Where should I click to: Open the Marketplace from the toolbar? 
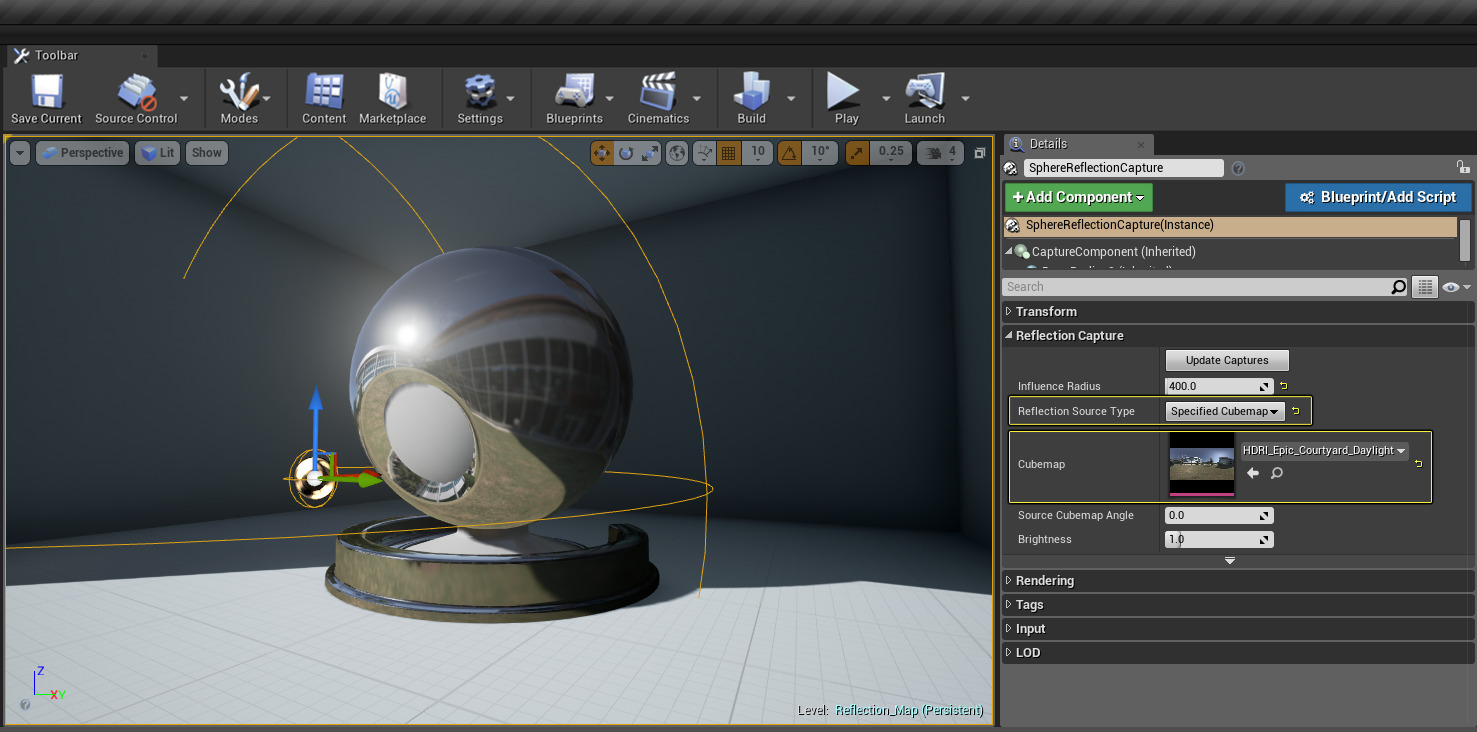pyautogui.click(x=392, y=99)
